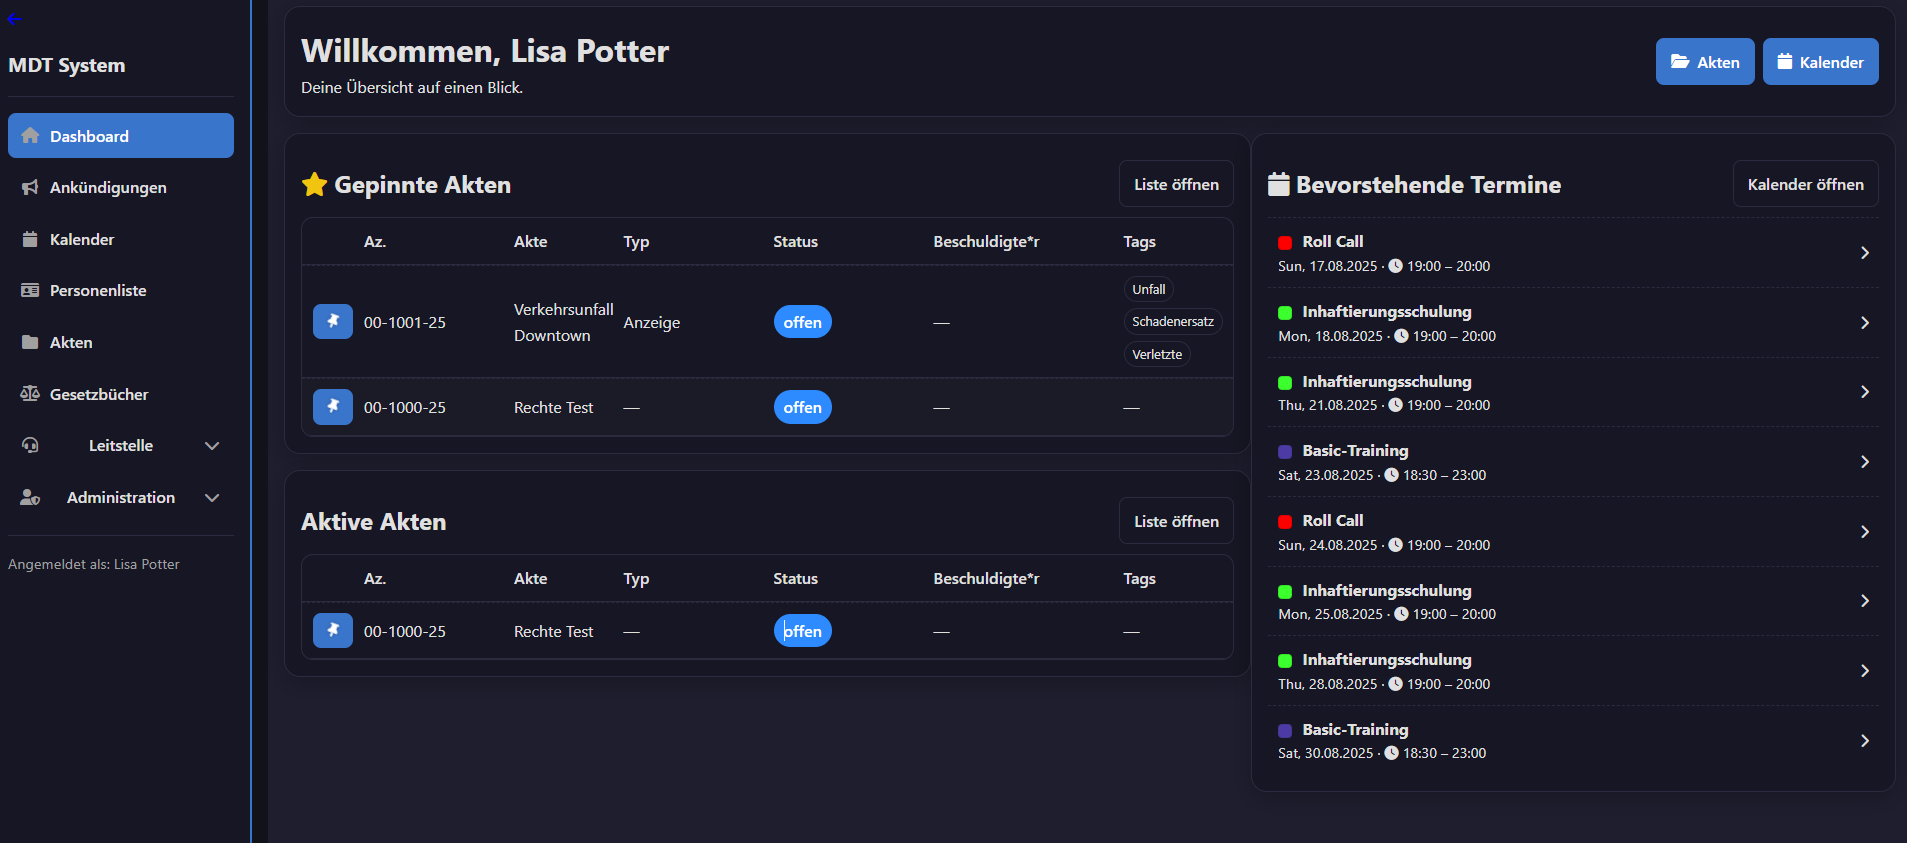Open Inhaftierungsschulung 18.08.2025 chevron
1907x843 pixels.
(1865, 323)
